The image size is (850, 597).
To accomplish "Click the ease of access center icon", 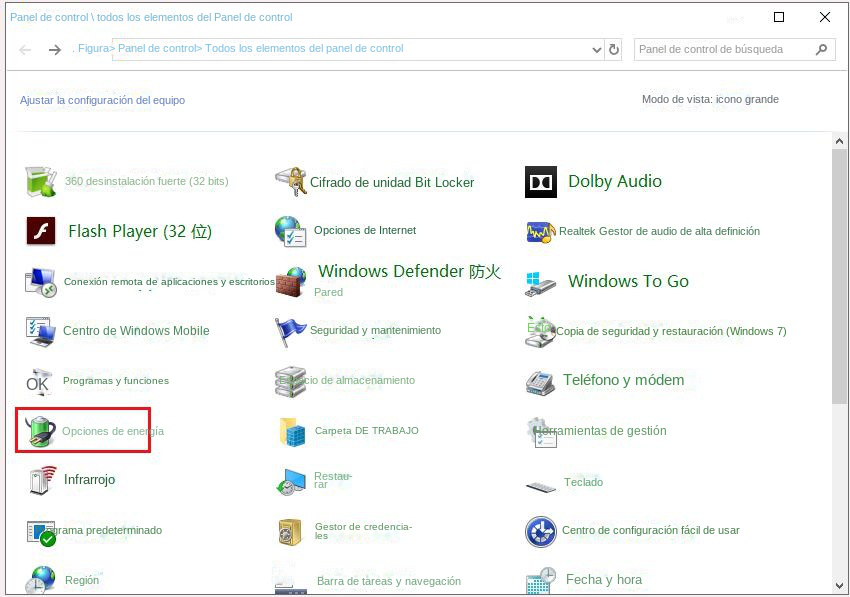I will pyautogui.click(x=540, y=531).
